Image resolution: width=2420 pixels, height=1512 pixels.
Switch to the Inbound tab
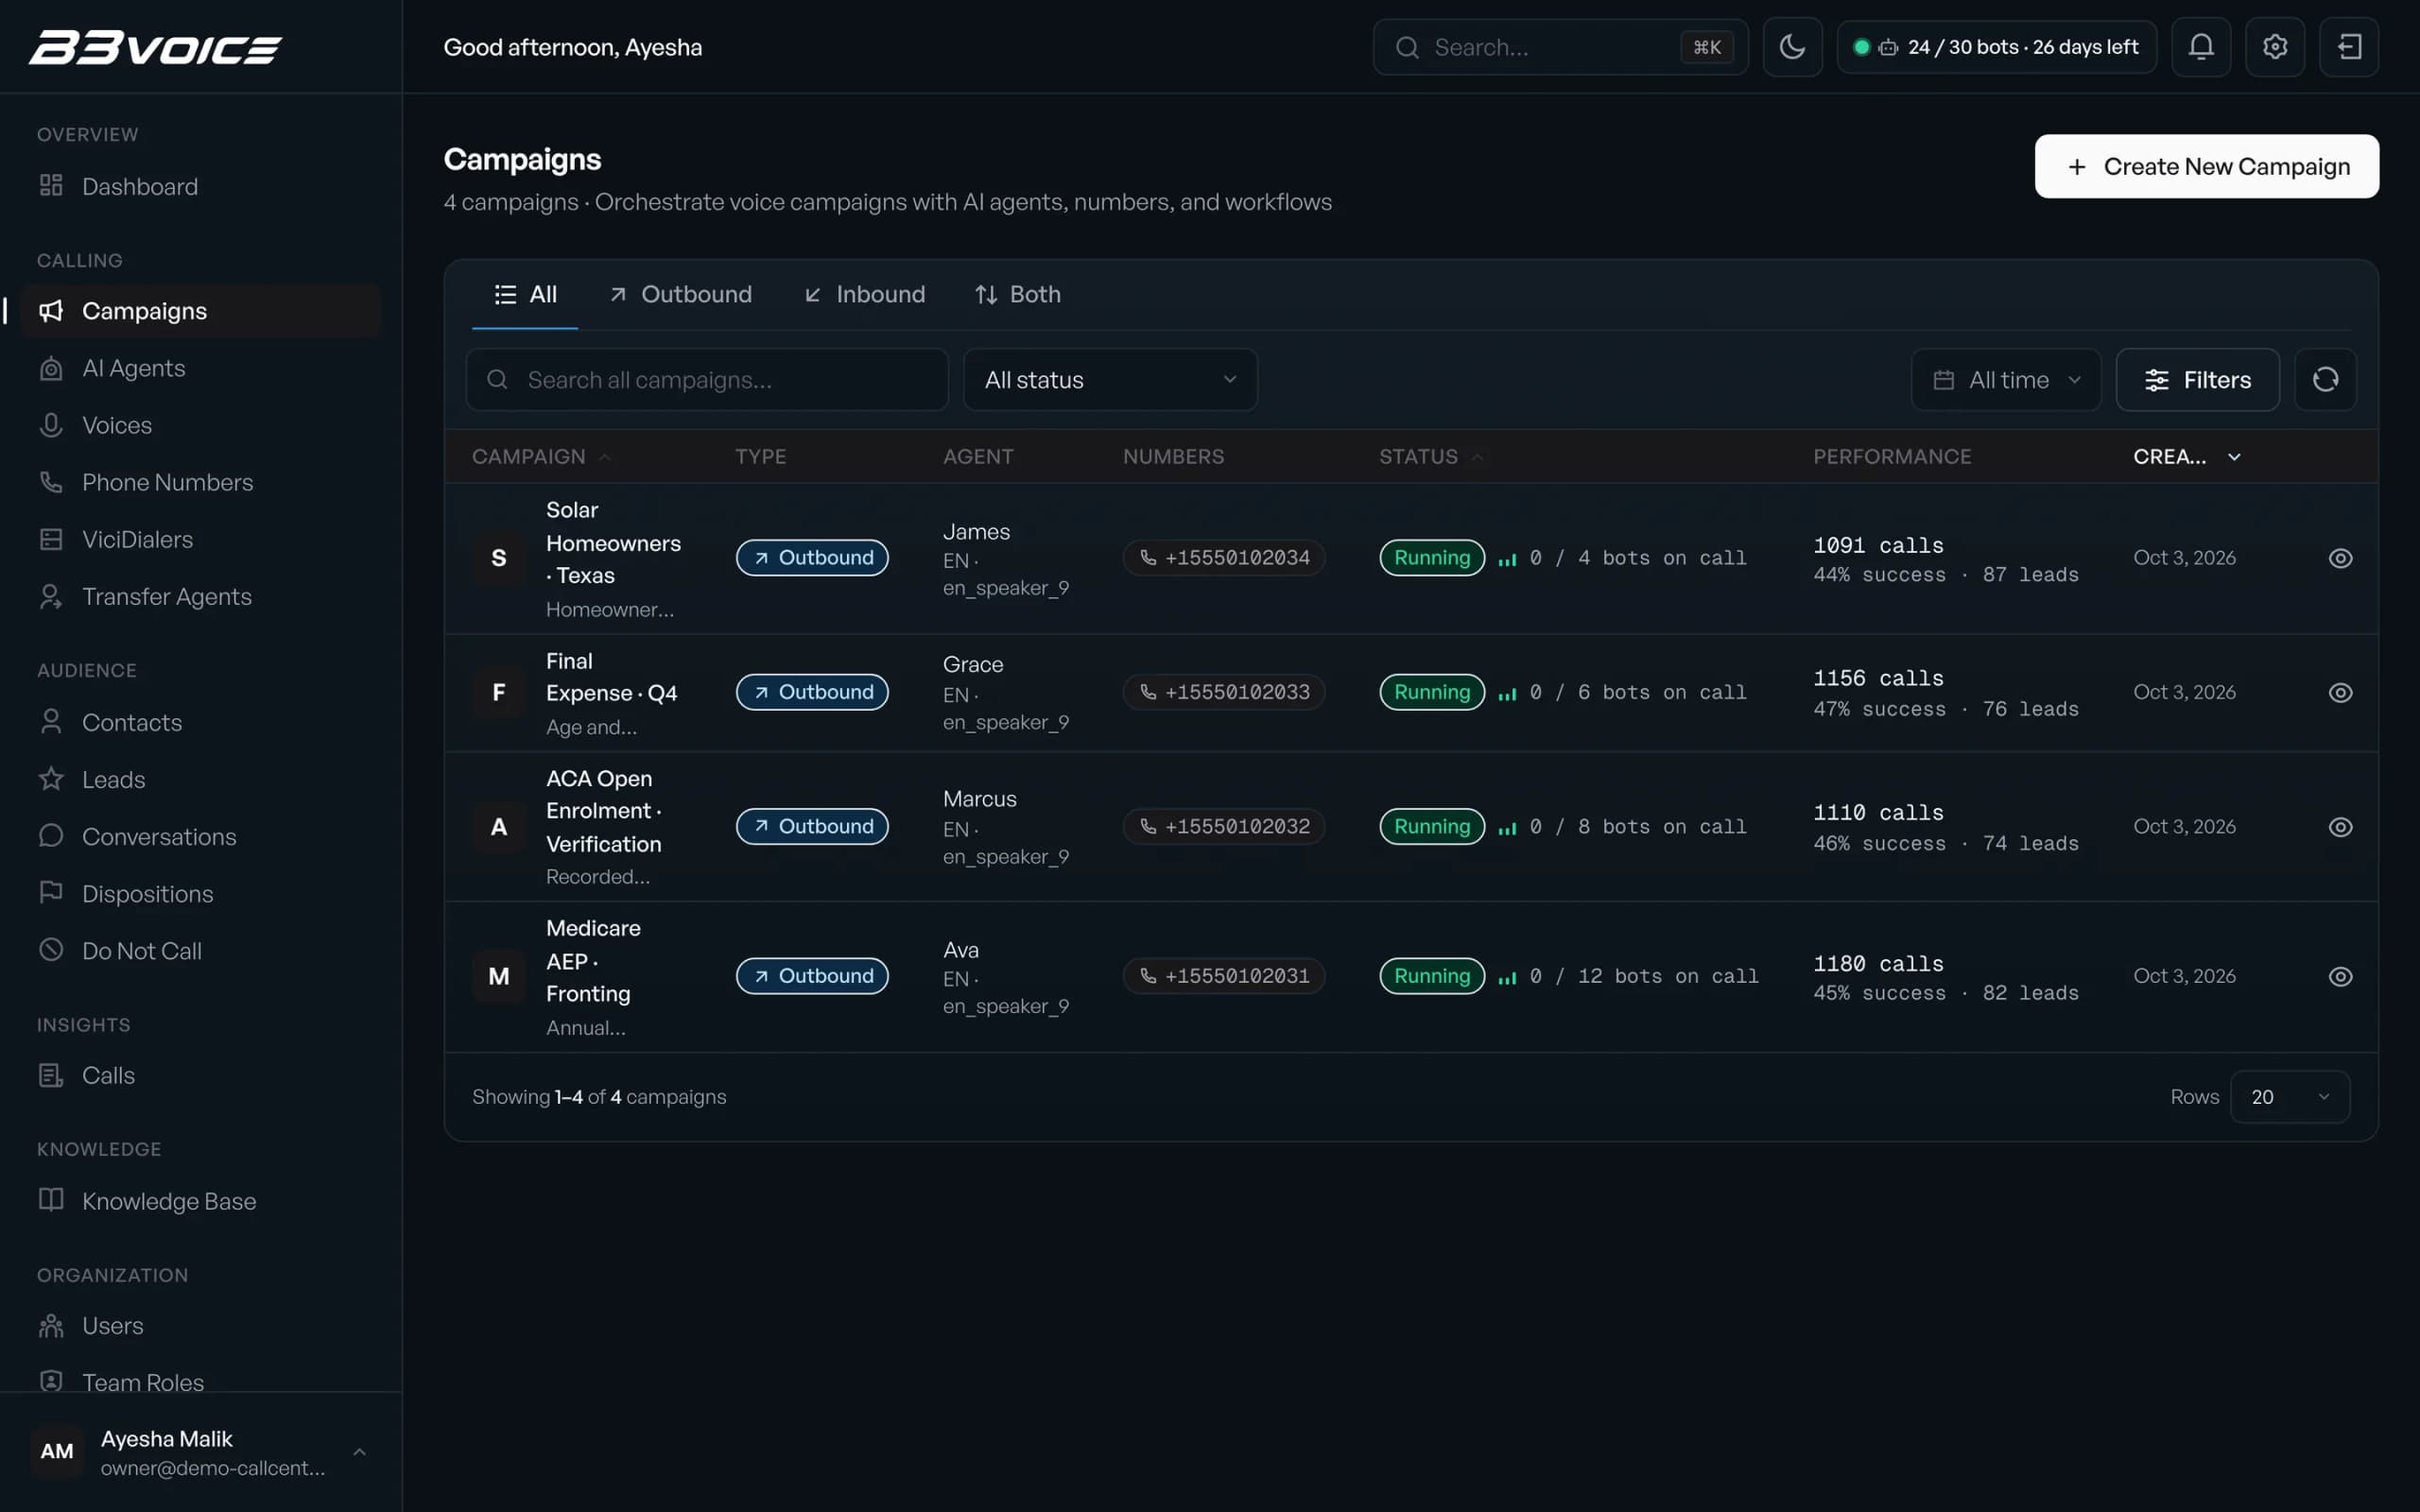point(865,294)
